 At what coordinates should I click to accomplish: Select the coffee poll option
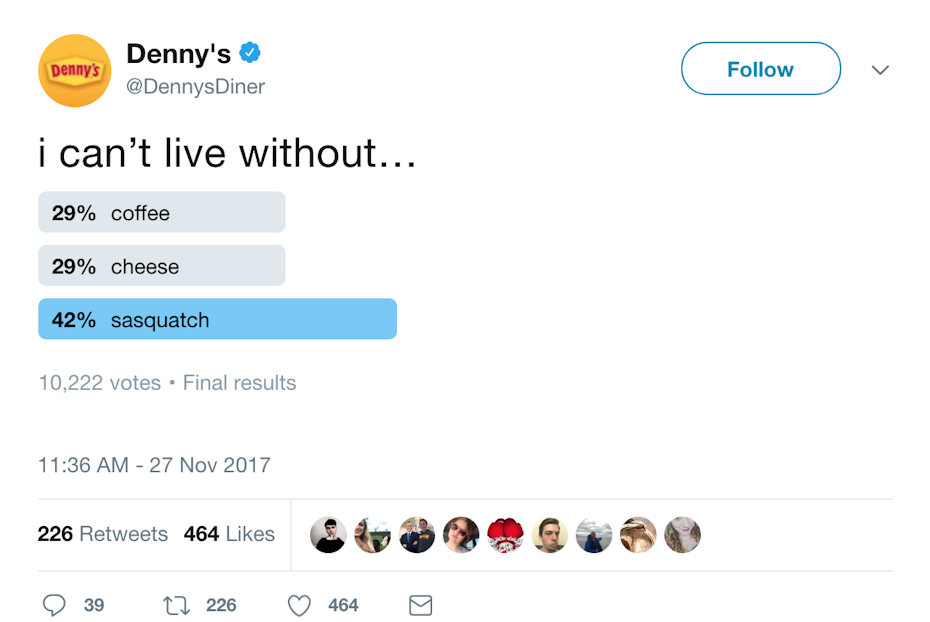tap(161, 213)
